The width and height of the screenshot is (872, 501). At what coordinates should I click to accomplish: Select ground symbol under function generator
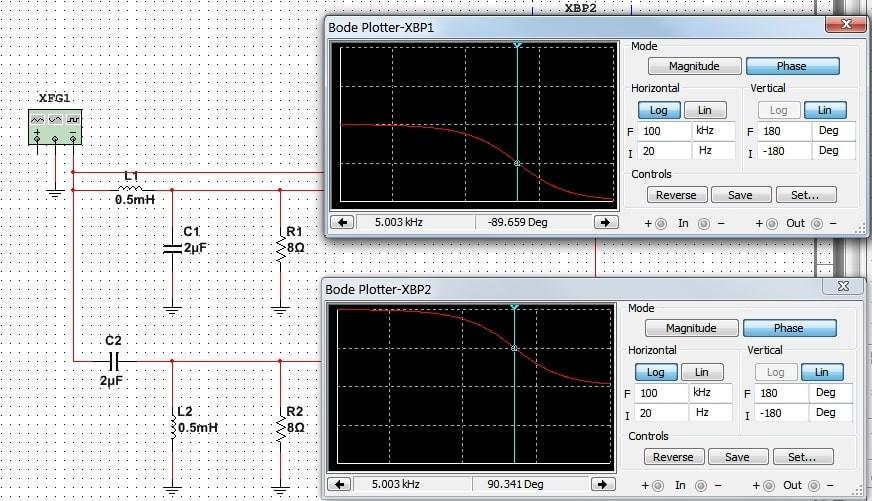pyautogui.click(x=54, y=195)
